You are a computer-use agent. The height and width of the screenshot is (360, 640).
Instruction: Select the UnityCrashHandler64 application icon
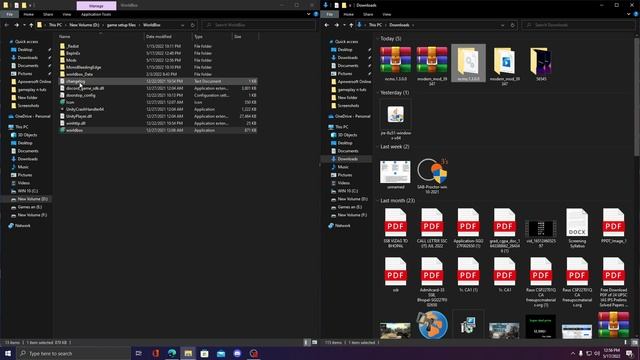pyautogui.click(x=62, y=109)
